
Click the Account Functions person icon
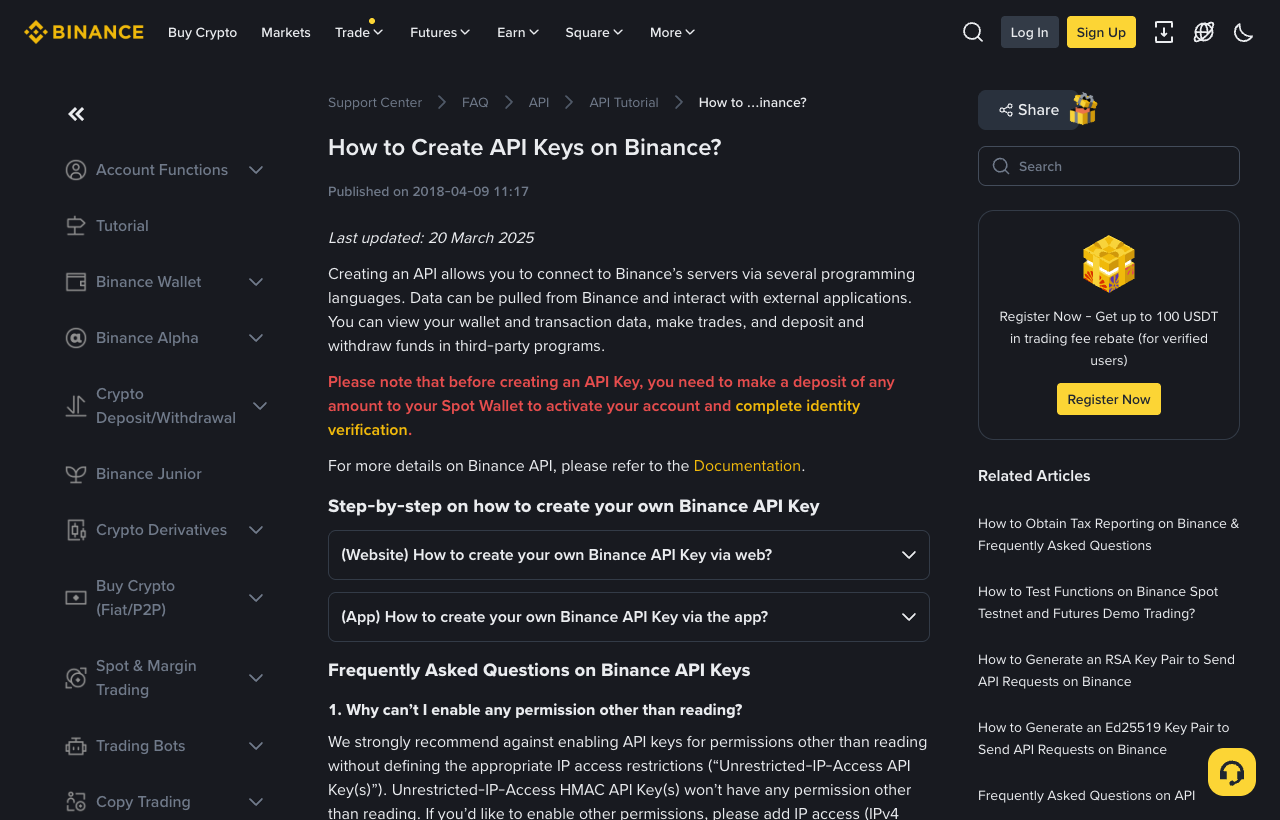pos(76,170)
